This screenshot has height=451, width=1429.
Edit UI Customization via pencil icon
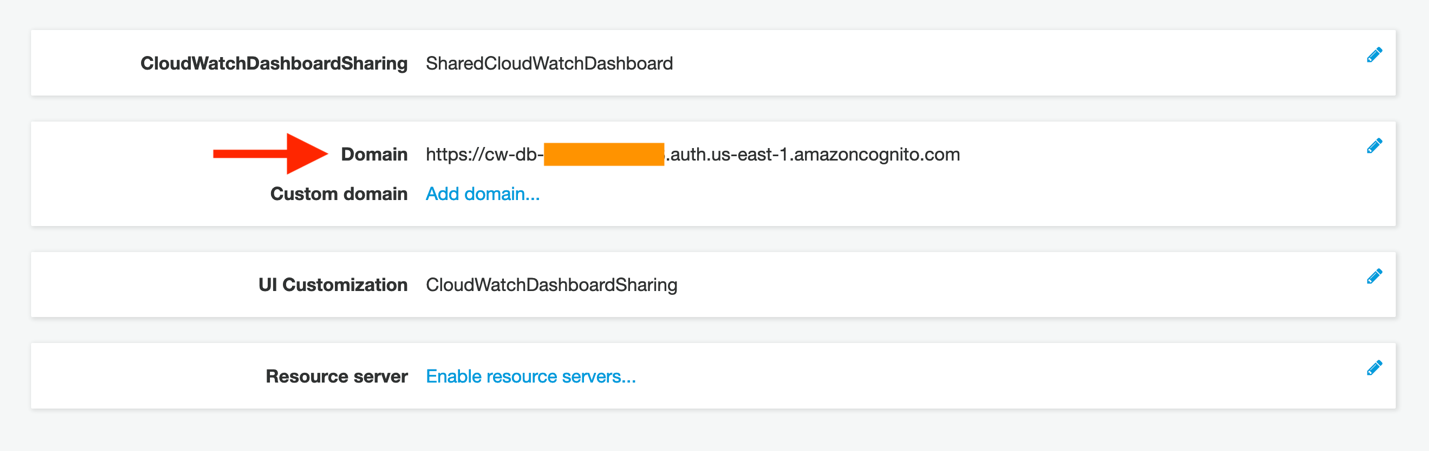pos(1374,276)
